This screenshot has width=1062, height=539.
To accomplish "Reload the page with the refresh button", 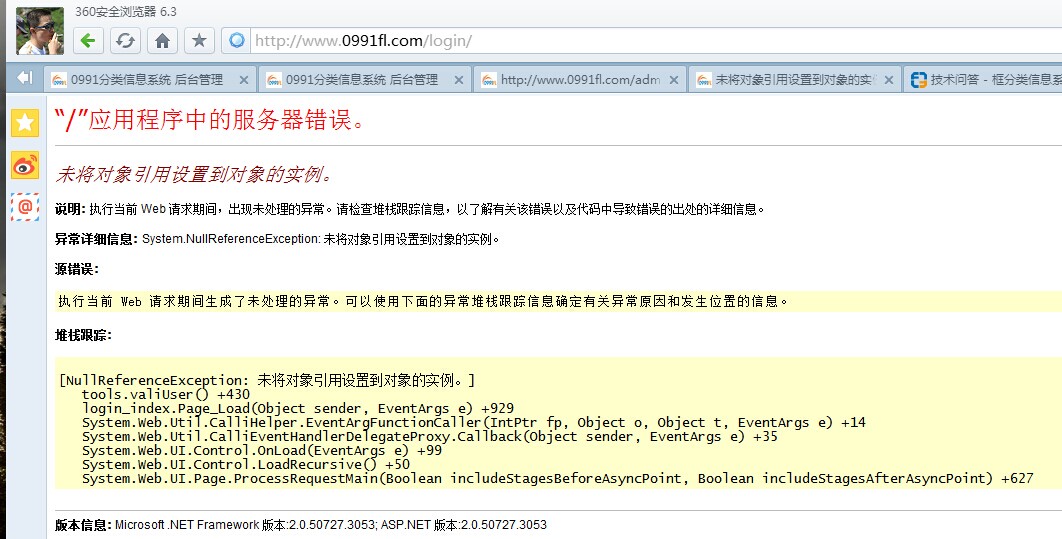I will point(125,41).
